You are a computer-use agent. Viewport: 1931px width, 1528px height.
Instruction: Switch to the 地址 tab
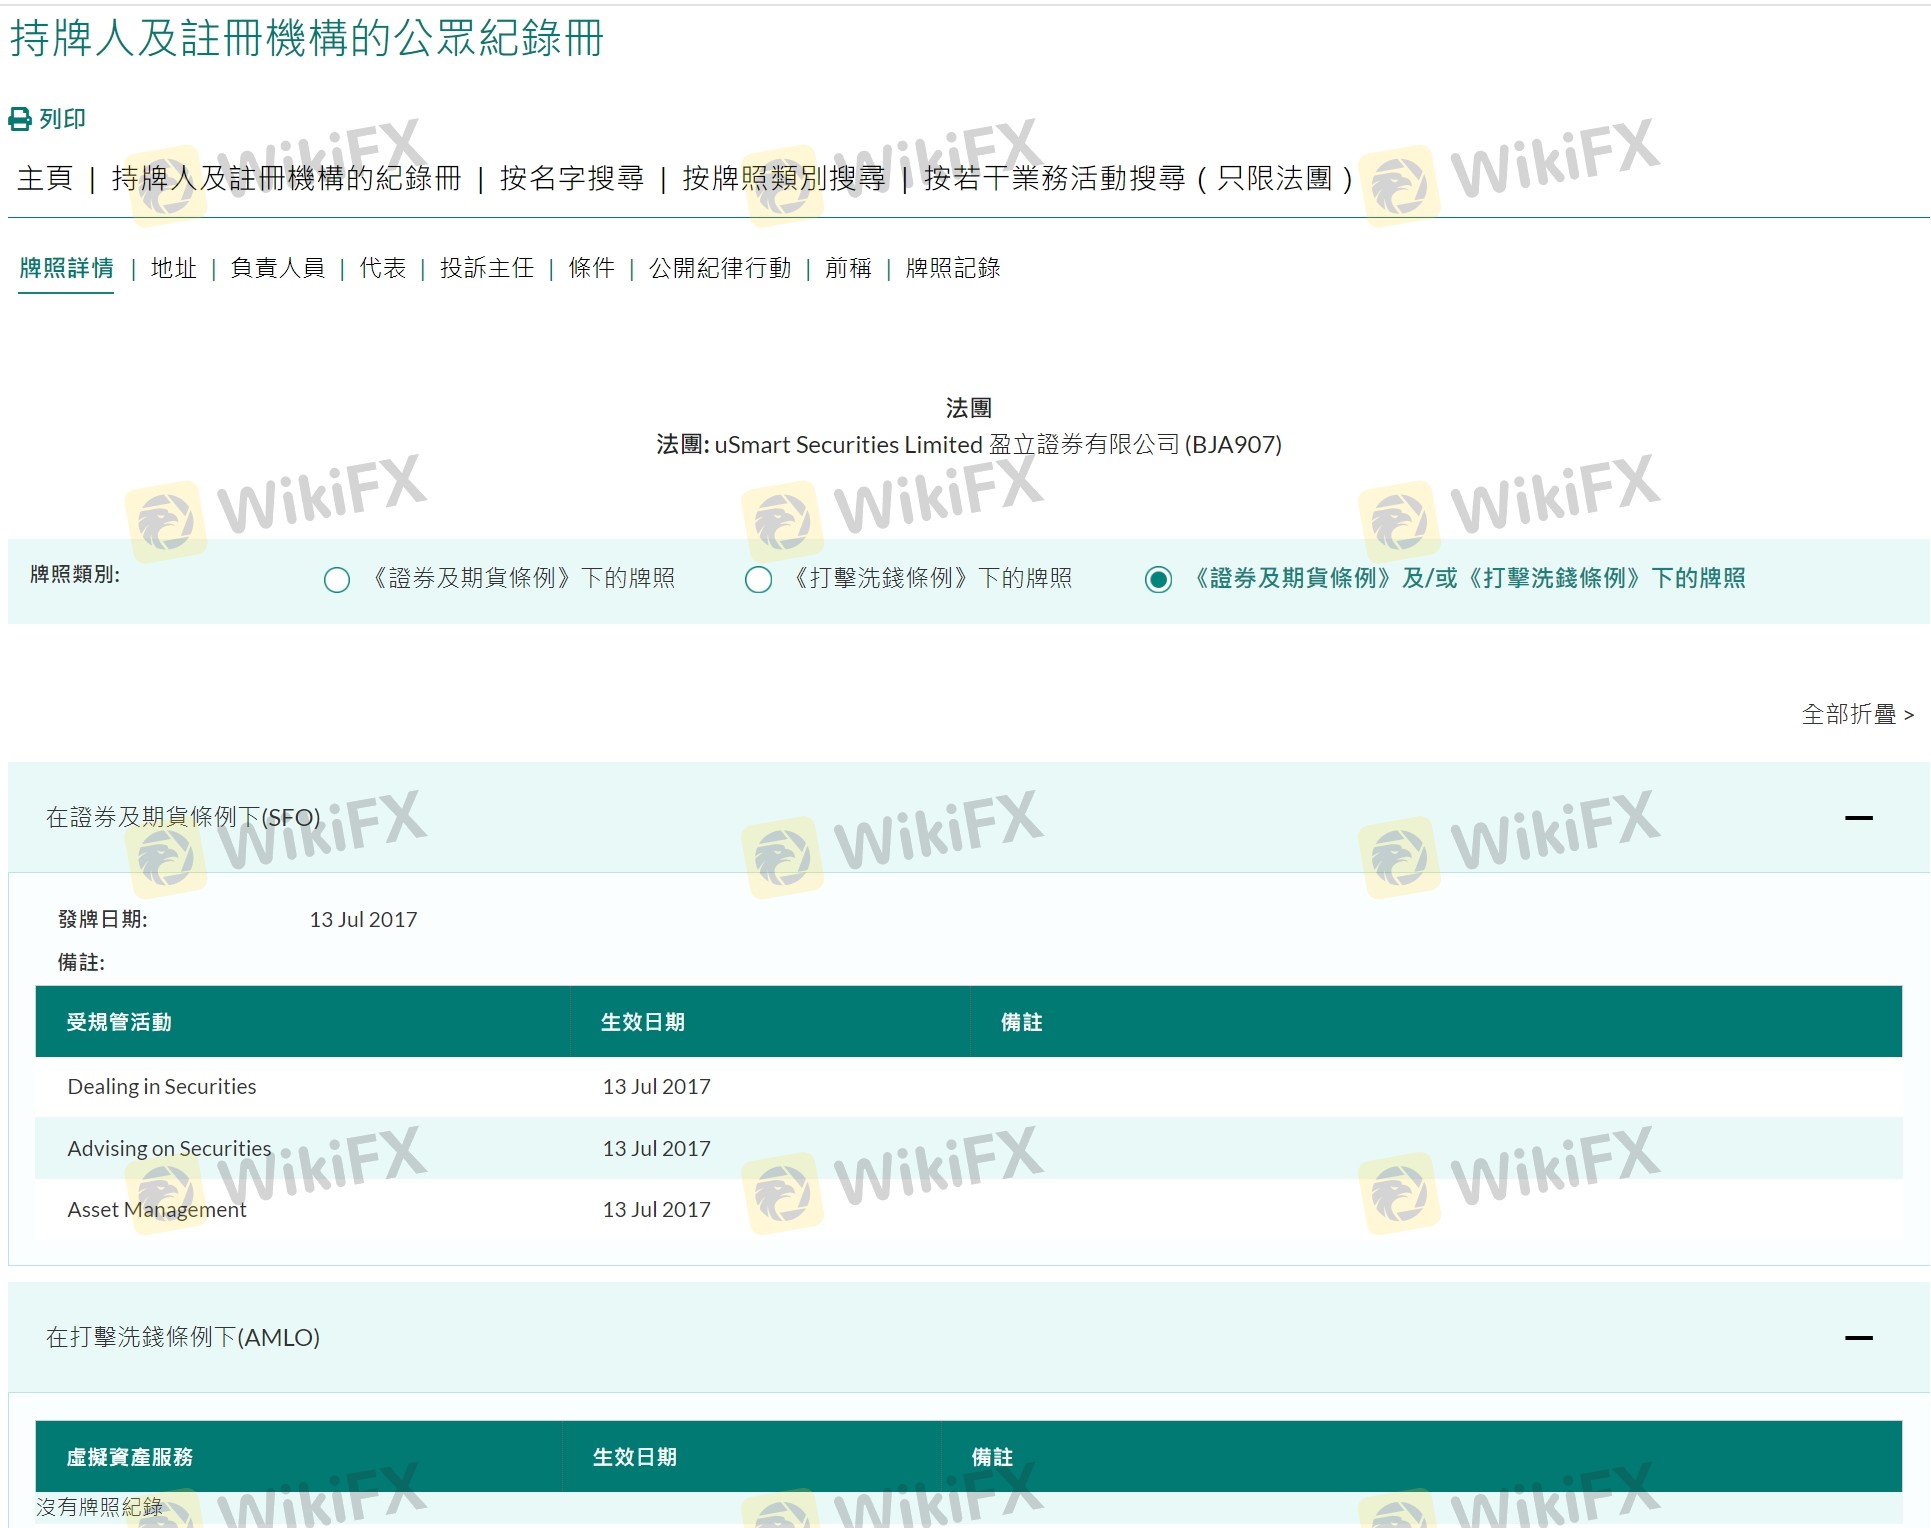(x=174, y=268)
